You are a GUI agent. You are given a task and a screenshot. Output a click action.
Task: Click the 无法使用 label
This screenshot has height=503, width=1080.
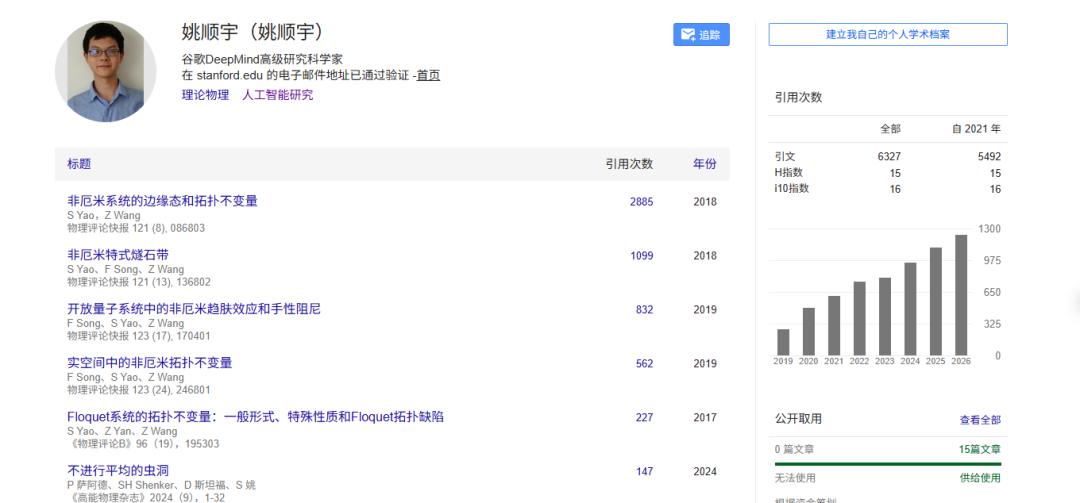point(795,478)
